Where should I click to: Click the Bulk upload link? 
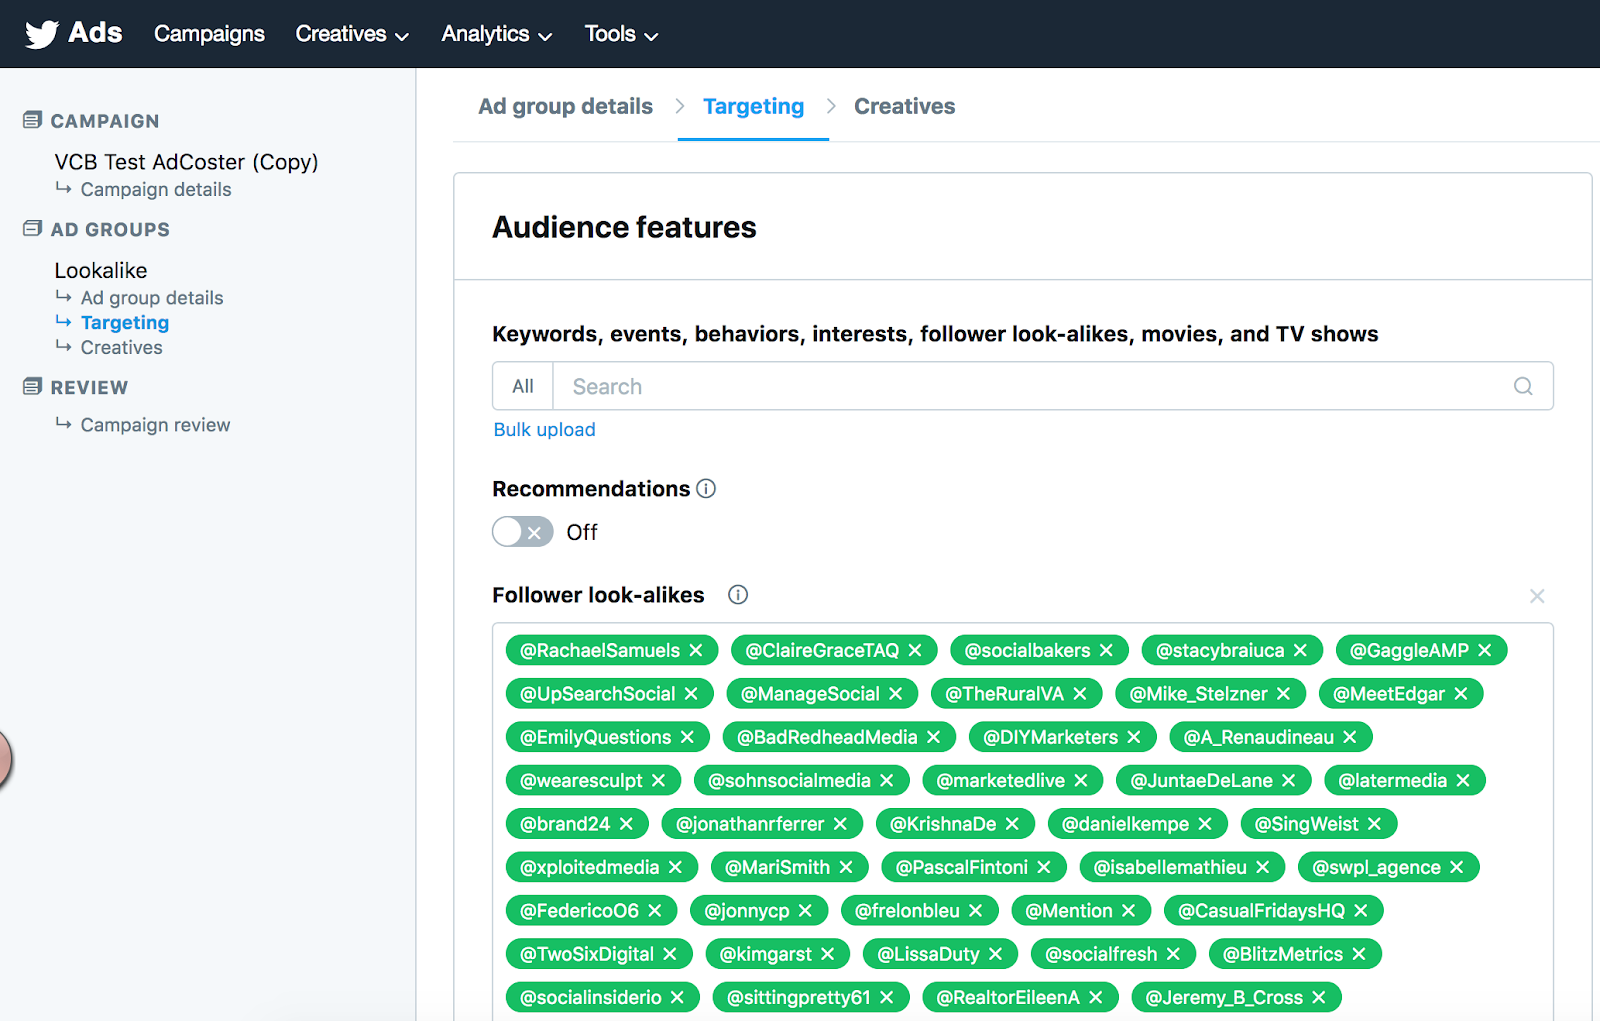coord(544,430)
